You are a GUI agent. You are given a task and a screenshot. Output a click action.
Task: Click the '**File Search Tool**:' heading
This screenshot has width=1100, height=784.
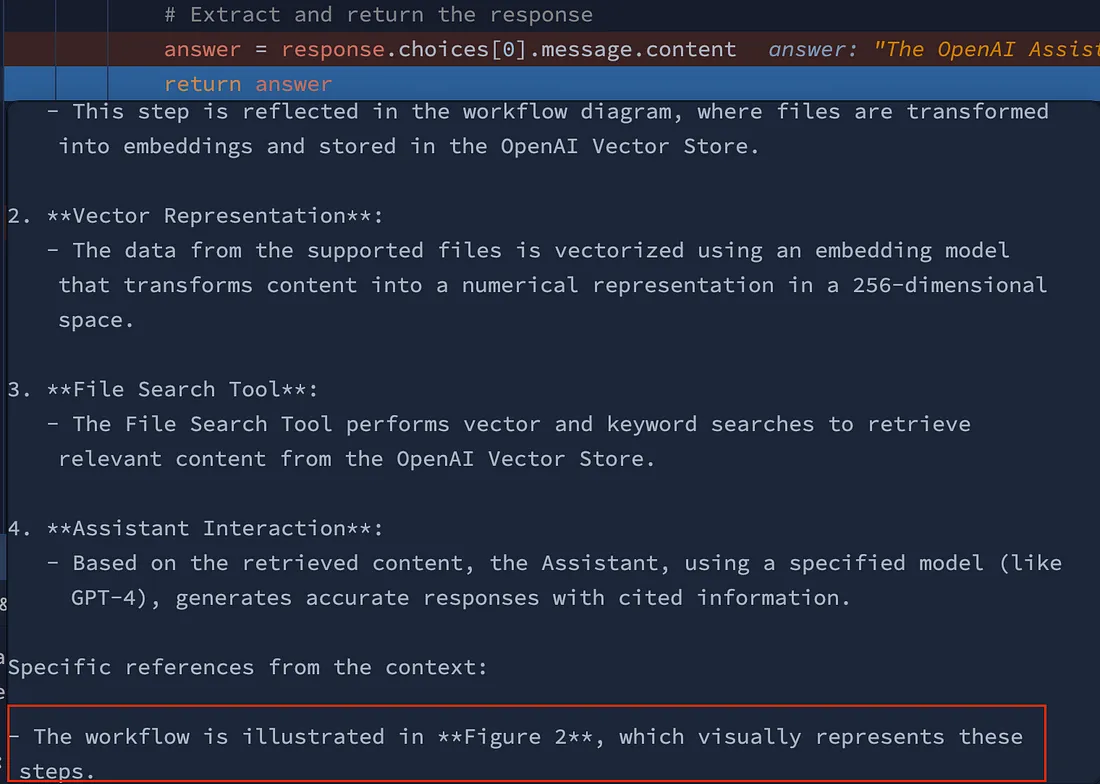tap(182, 390)
